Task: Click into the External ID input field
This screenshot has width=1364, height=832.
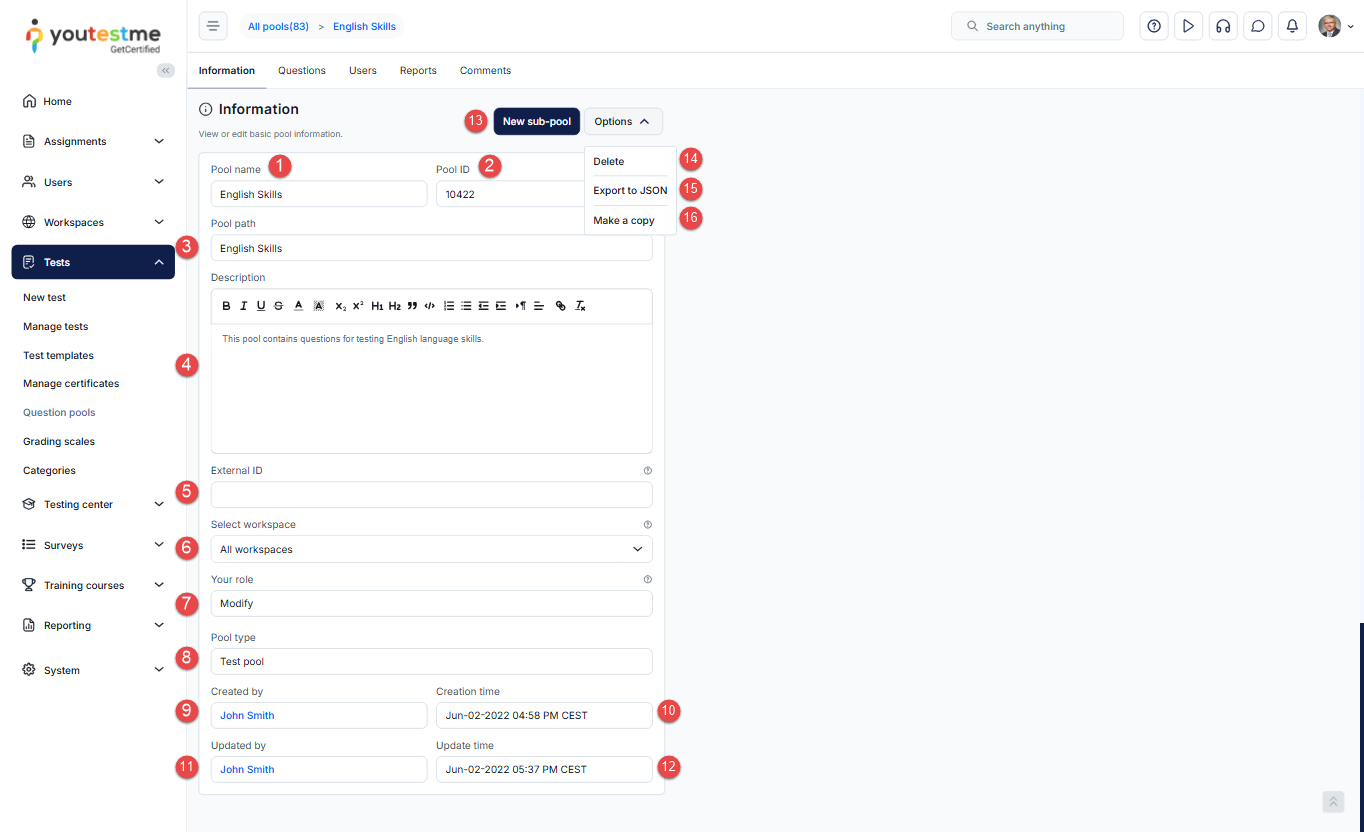Action: (431, 495)
